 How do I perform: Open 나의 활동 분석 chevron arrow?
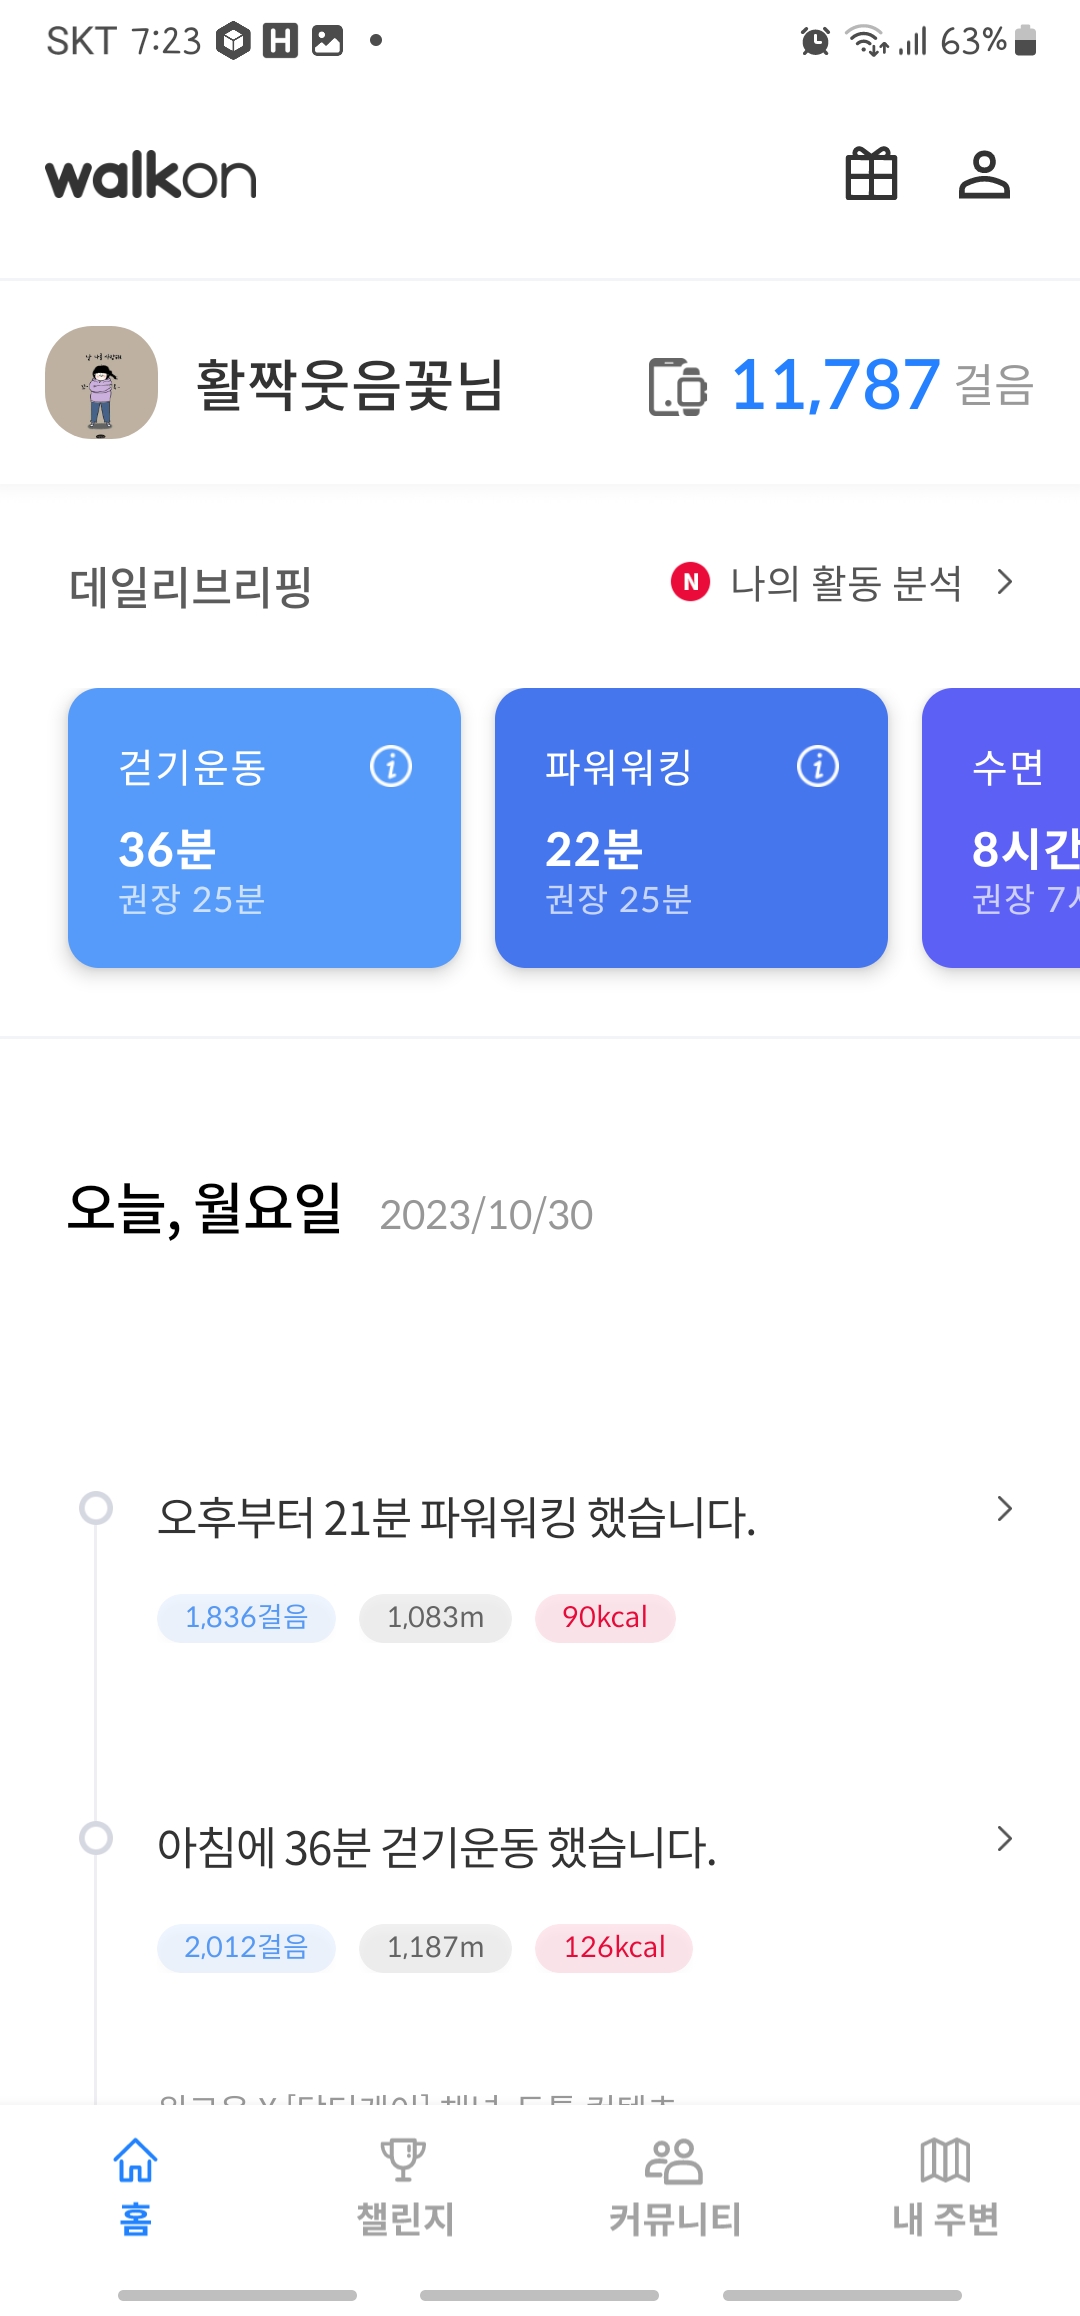(1005, 582)
